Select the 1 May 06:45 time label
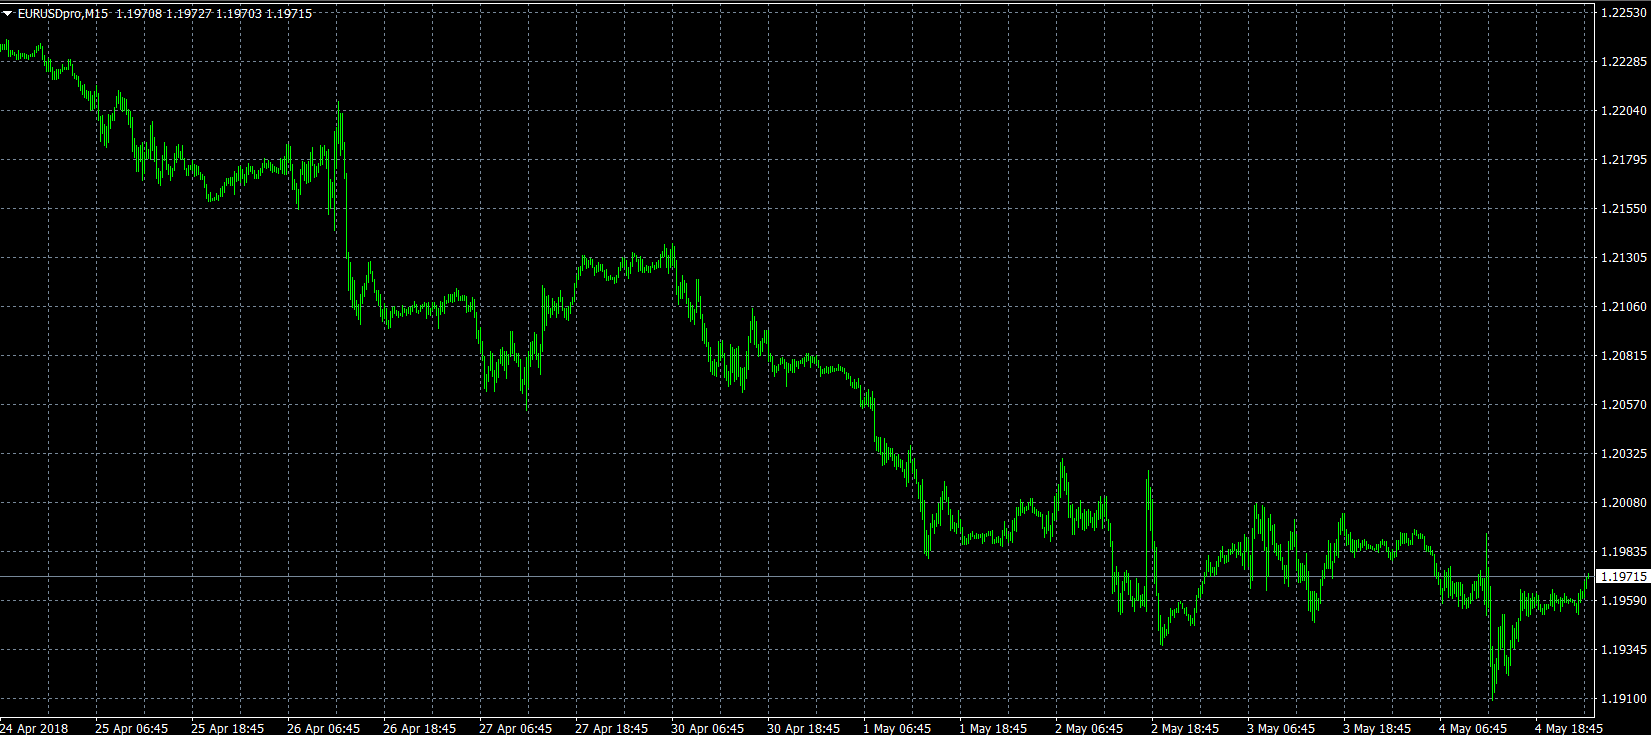Screen dimensions: 1651x735 pyautogui.click(x=897, y=728)
